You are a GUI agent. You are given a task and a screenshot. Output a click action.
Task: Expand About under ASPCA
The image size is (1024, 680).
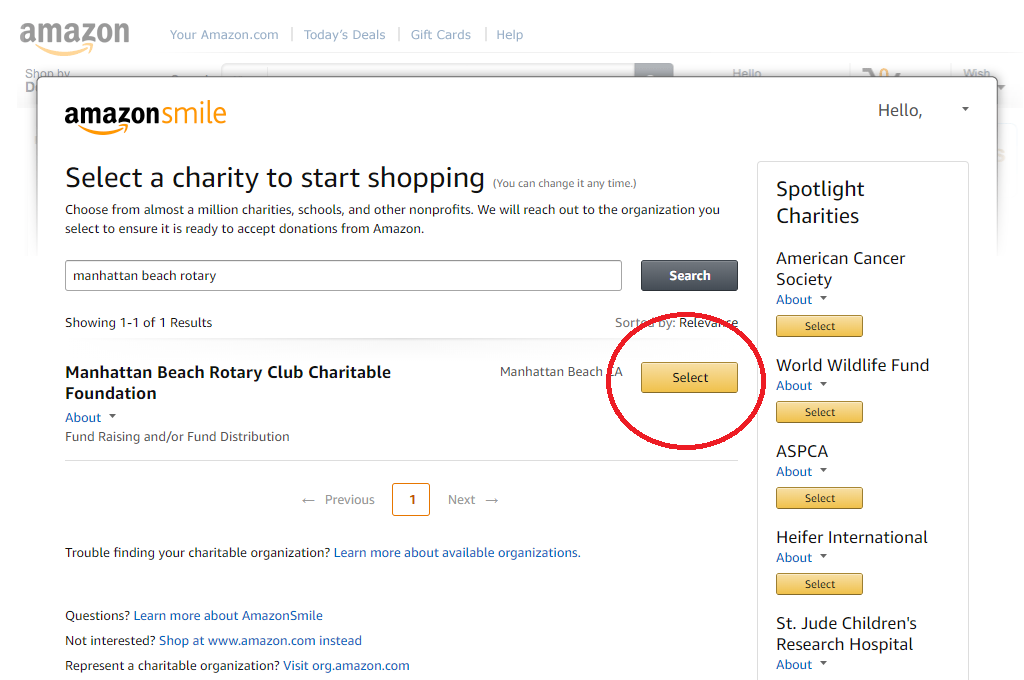point(802,472)
